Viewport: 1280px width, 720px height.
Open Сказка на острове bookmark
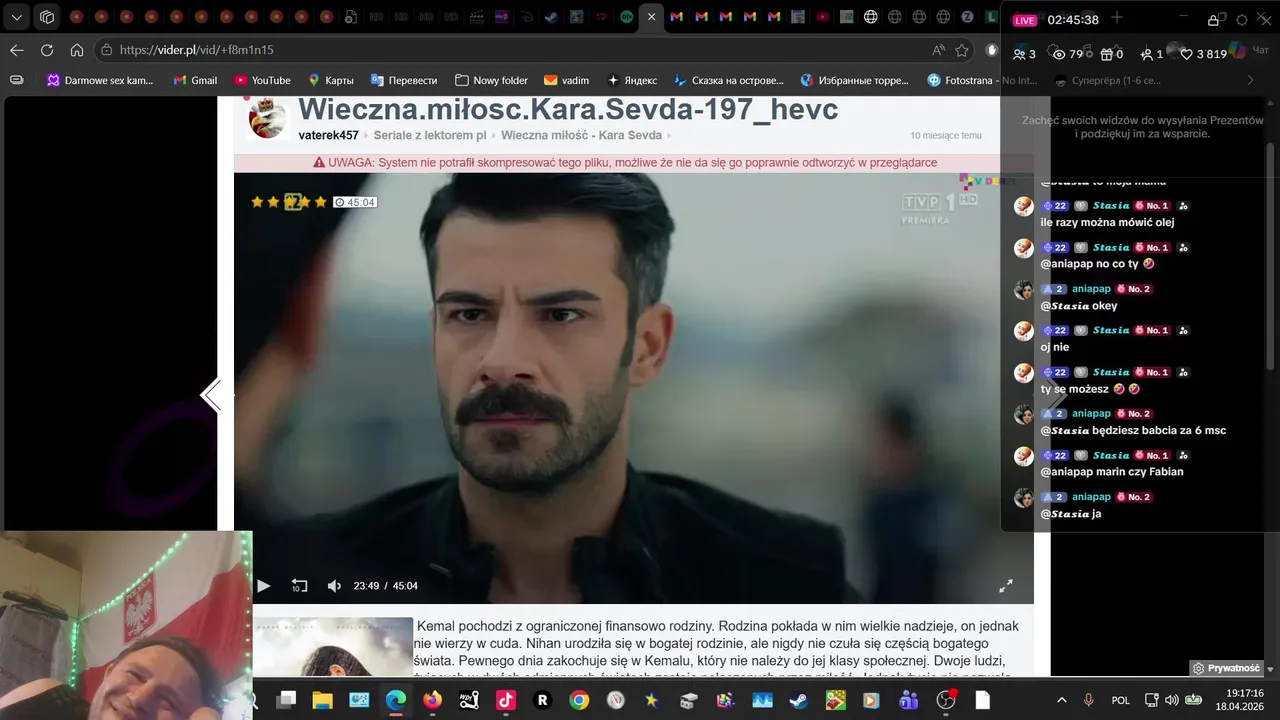tap(730, 80)
